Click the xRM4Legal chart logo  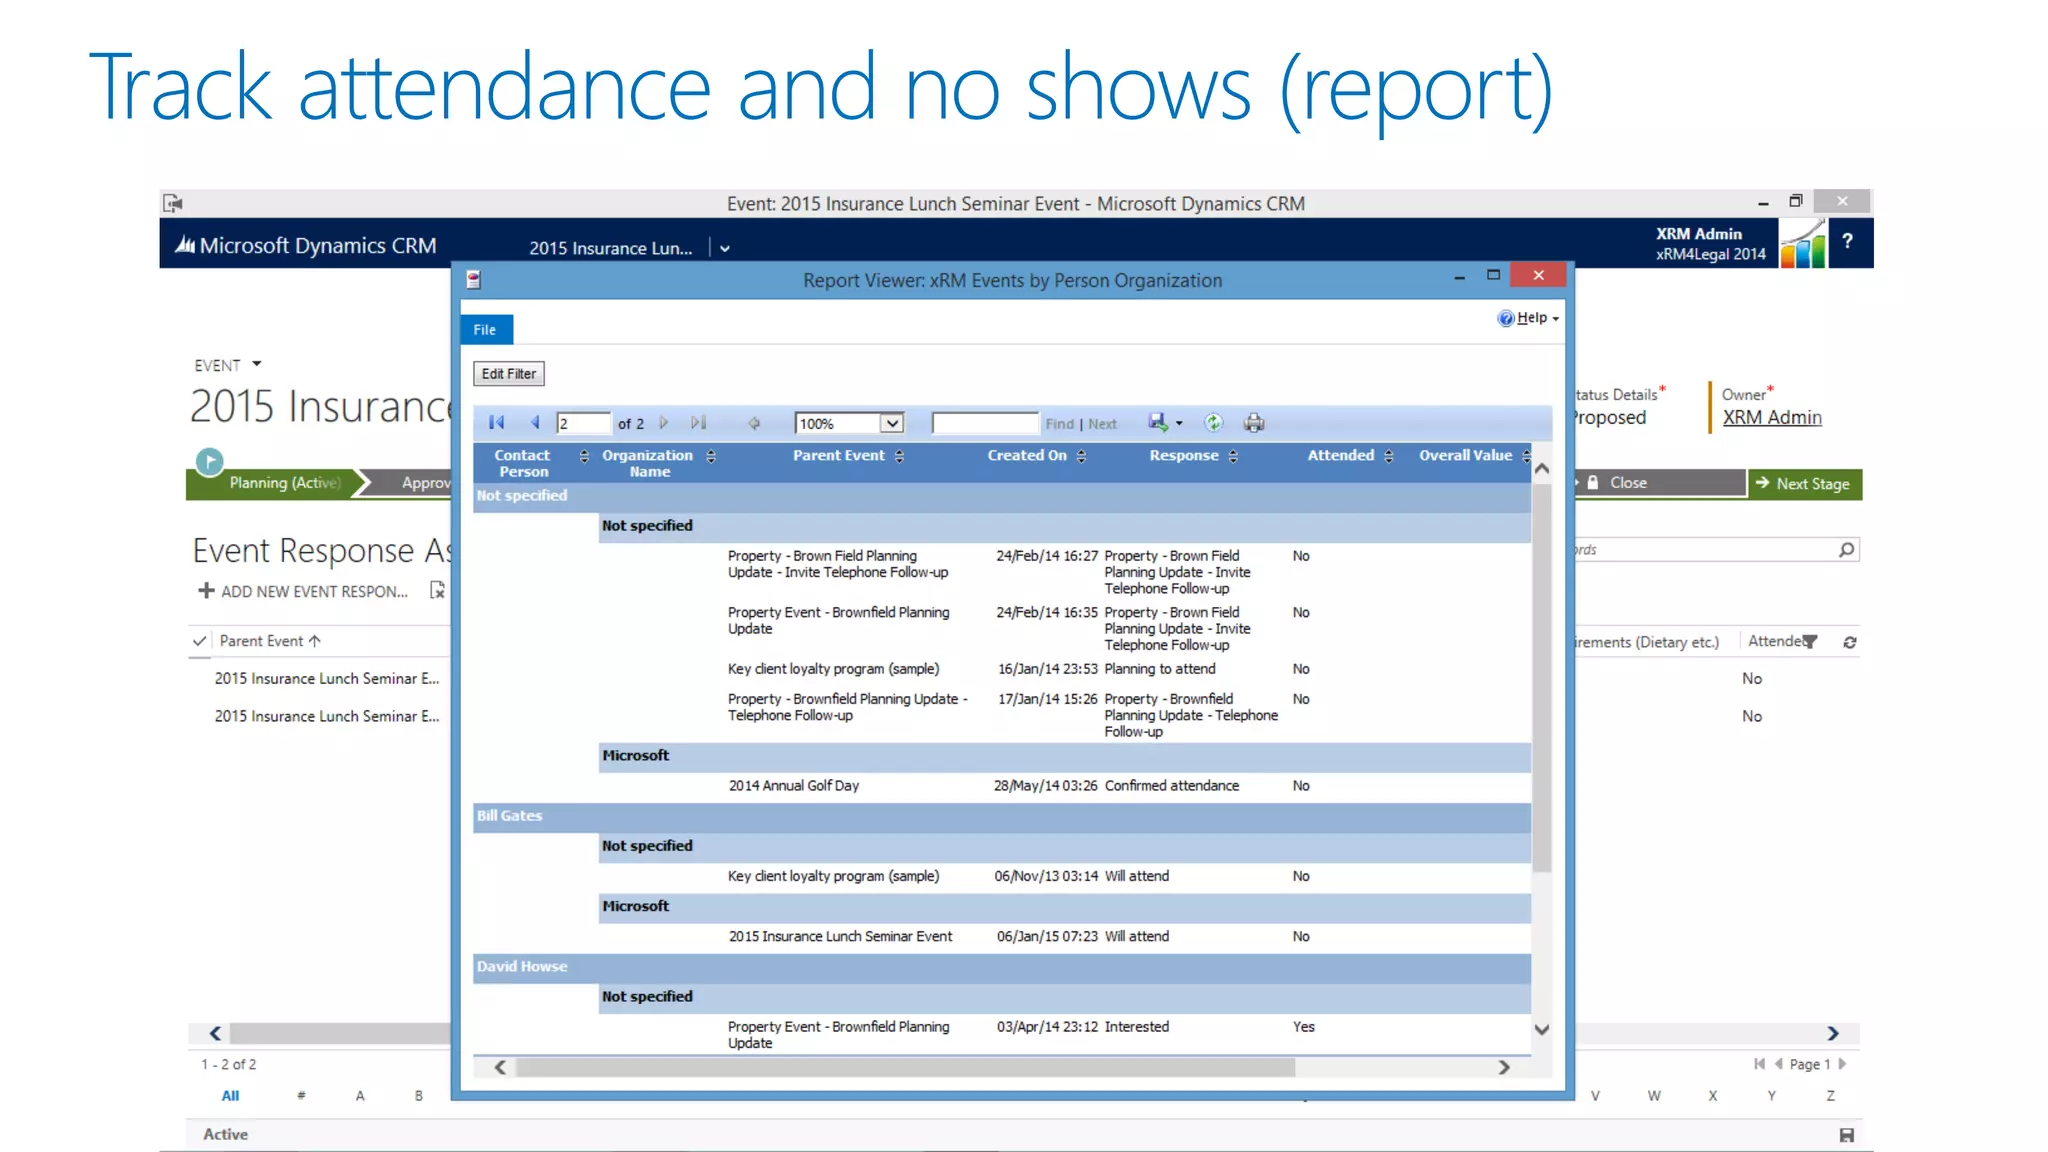(1803, 244)
